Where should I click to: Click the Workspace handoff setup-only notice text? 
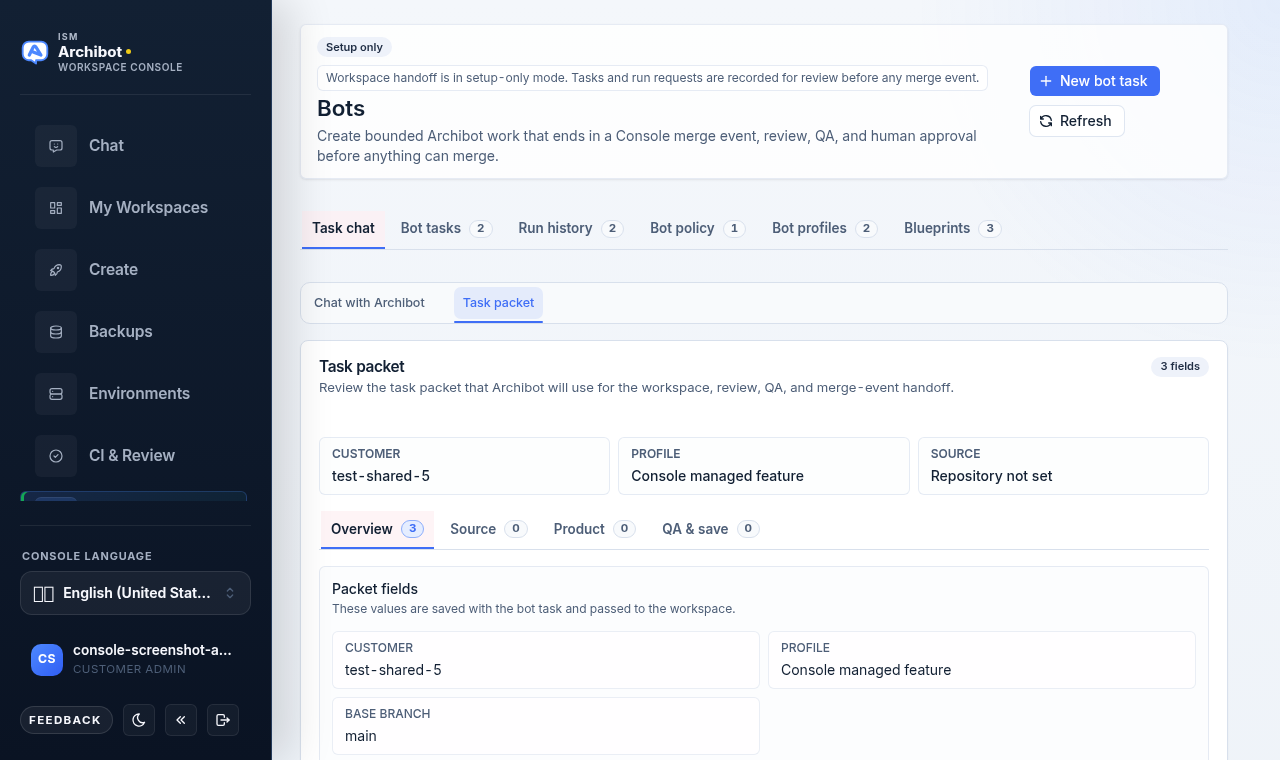pyautogui.click(x=652, y=78)
